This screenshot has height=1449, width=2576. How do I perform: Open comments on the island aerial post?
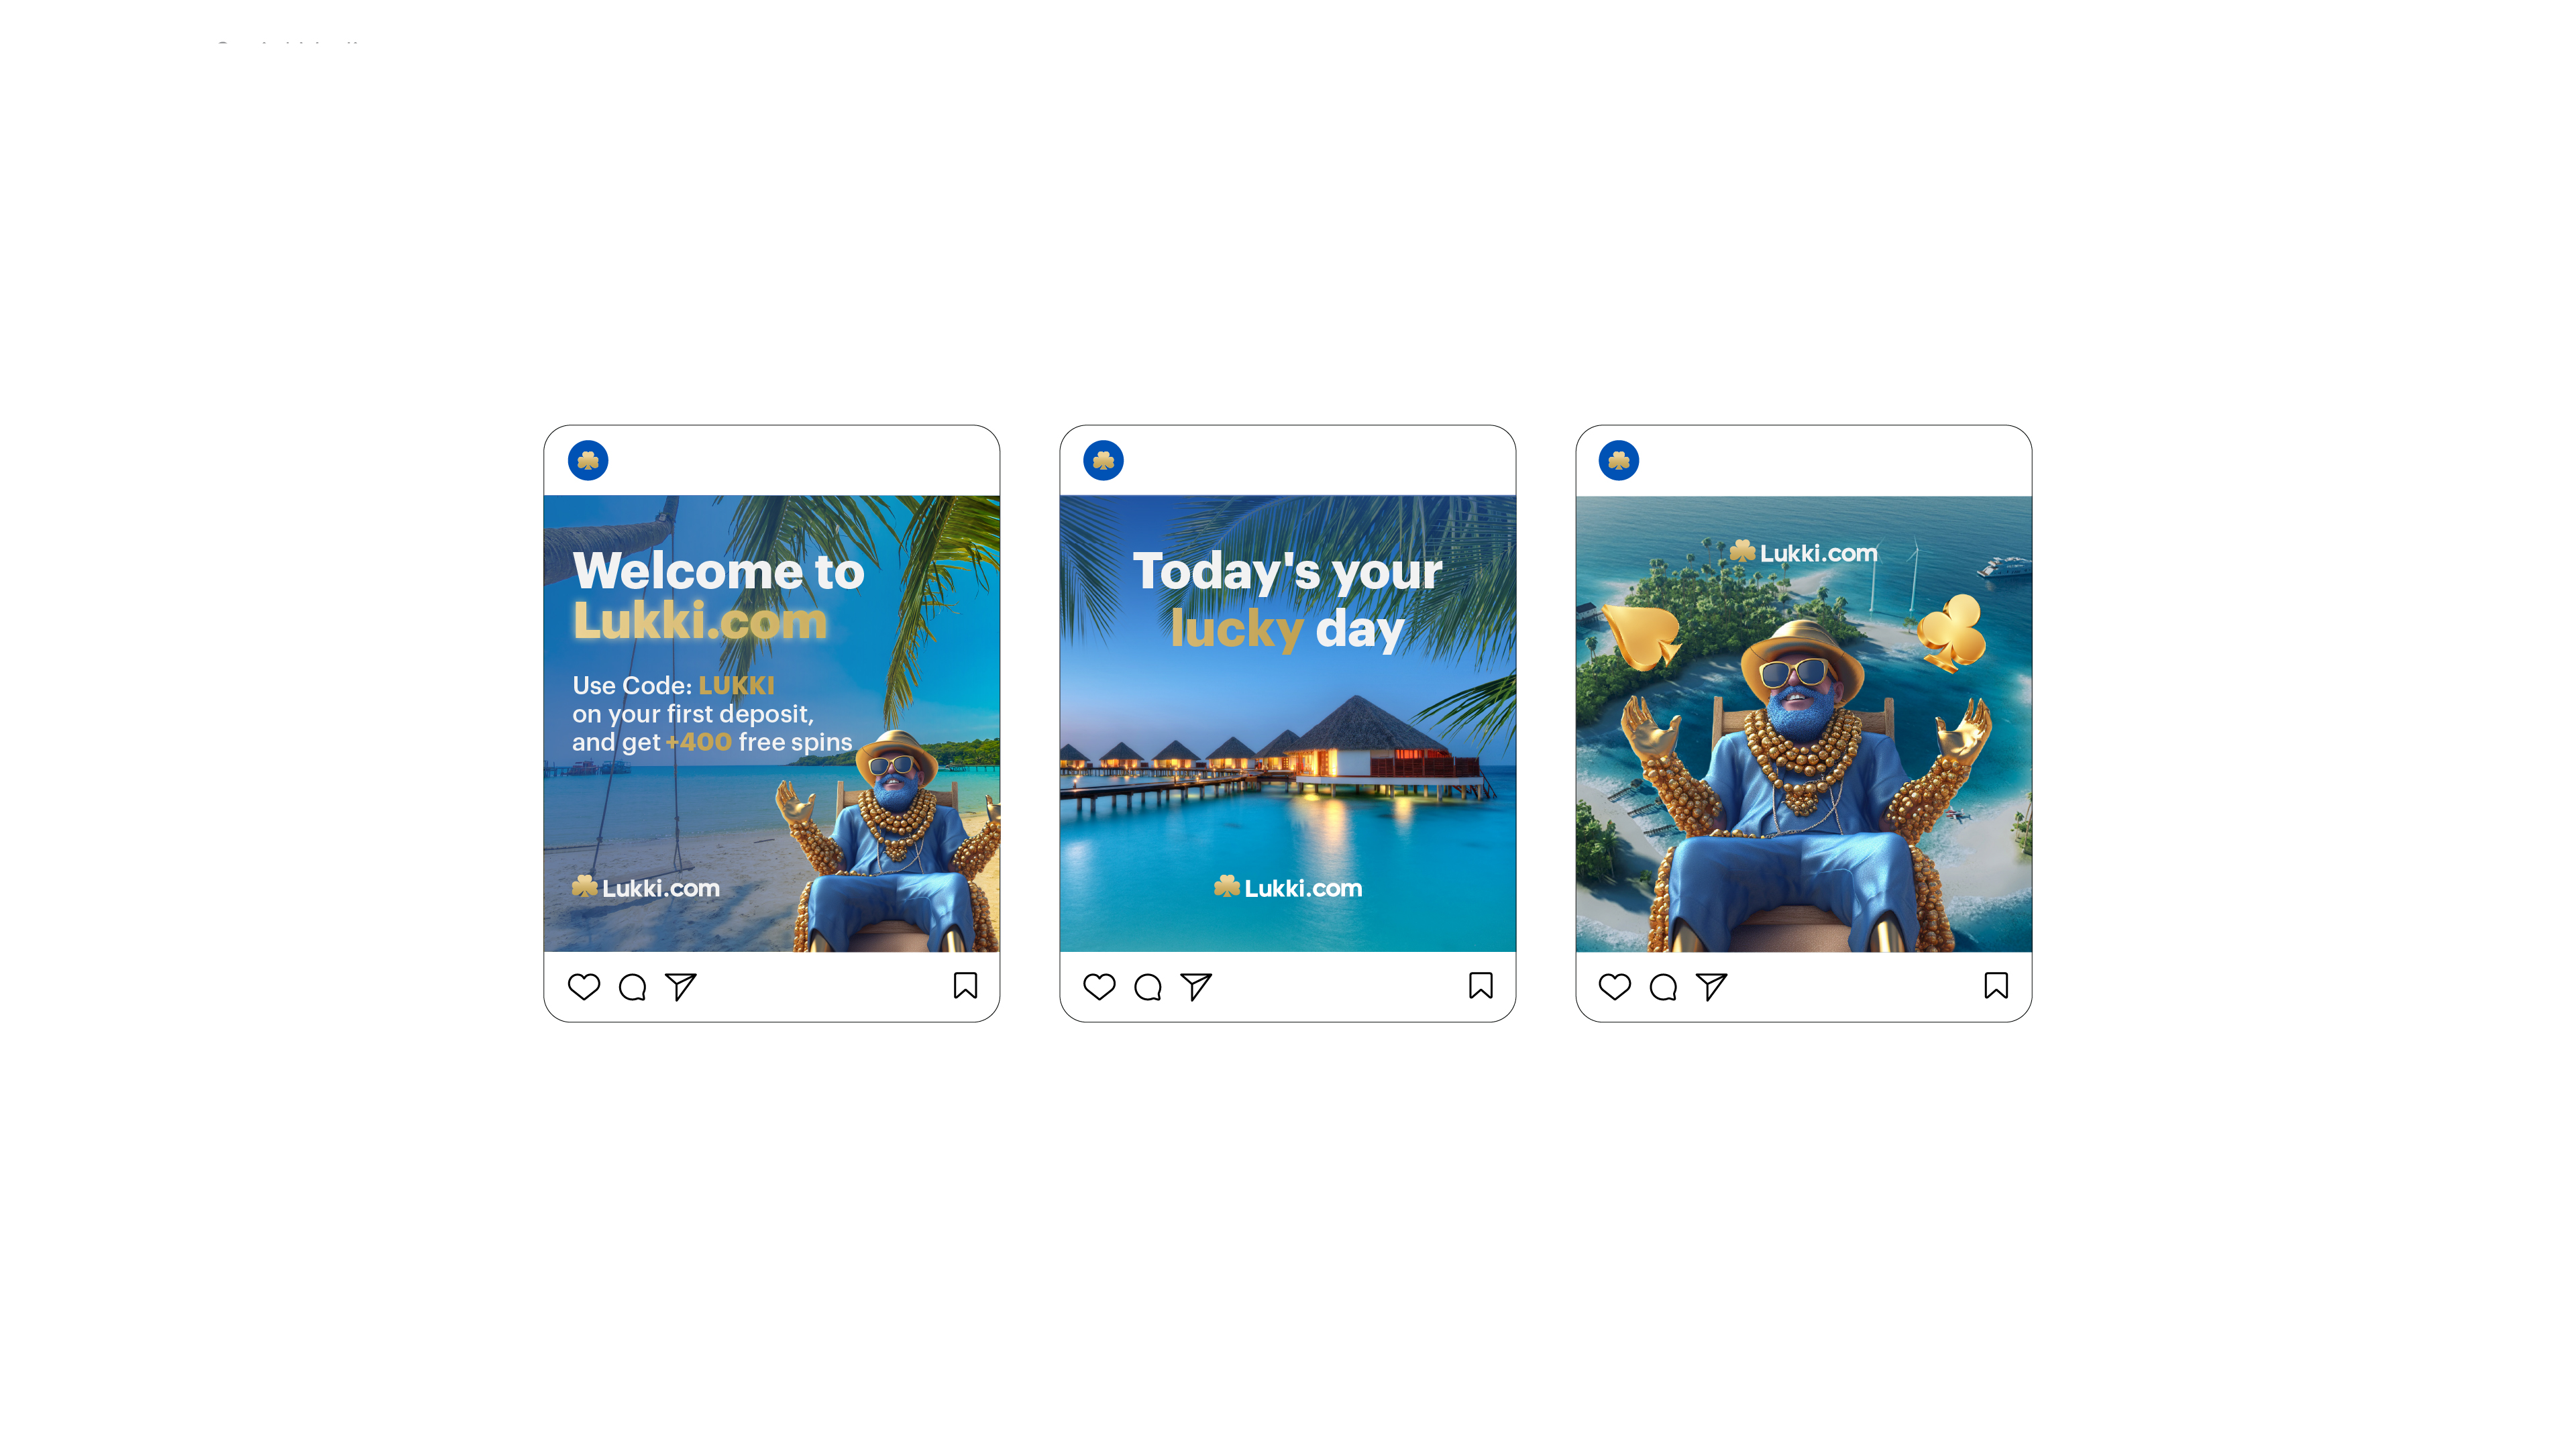point(1663,987)
